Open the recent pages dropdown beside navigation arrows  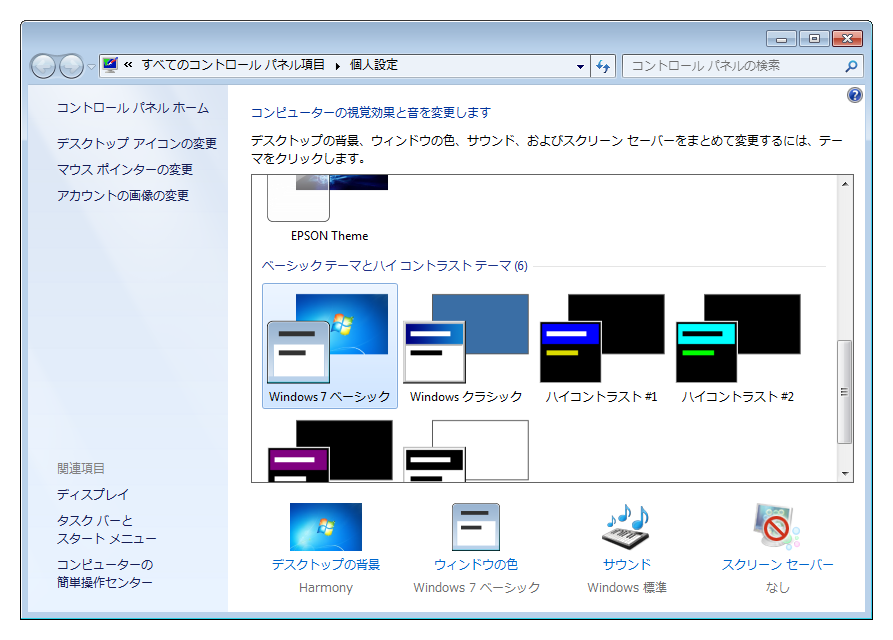click(x=92, y=66)
